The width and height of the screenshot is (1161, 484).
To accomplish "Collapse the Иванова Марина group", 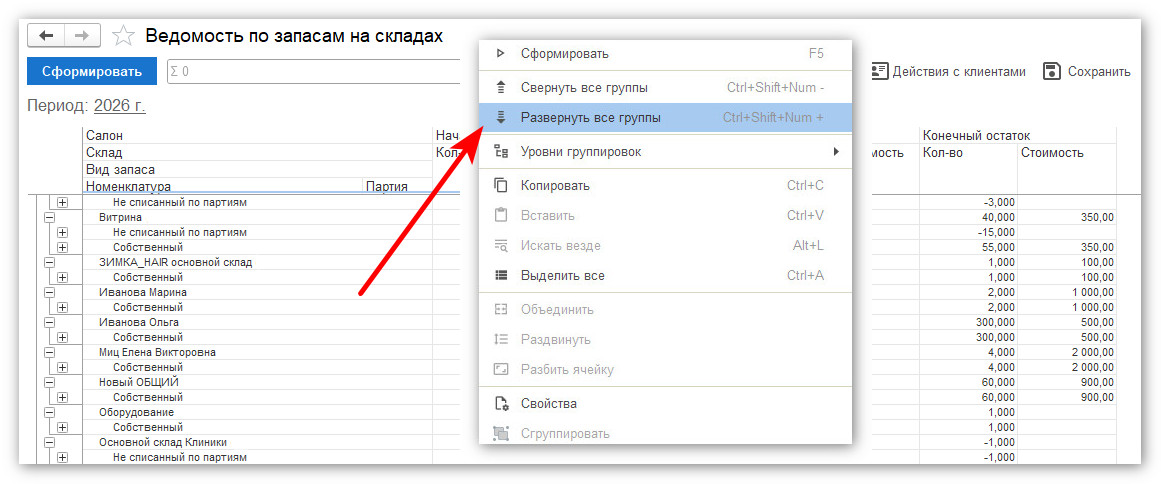I will [x=50, y=292].
